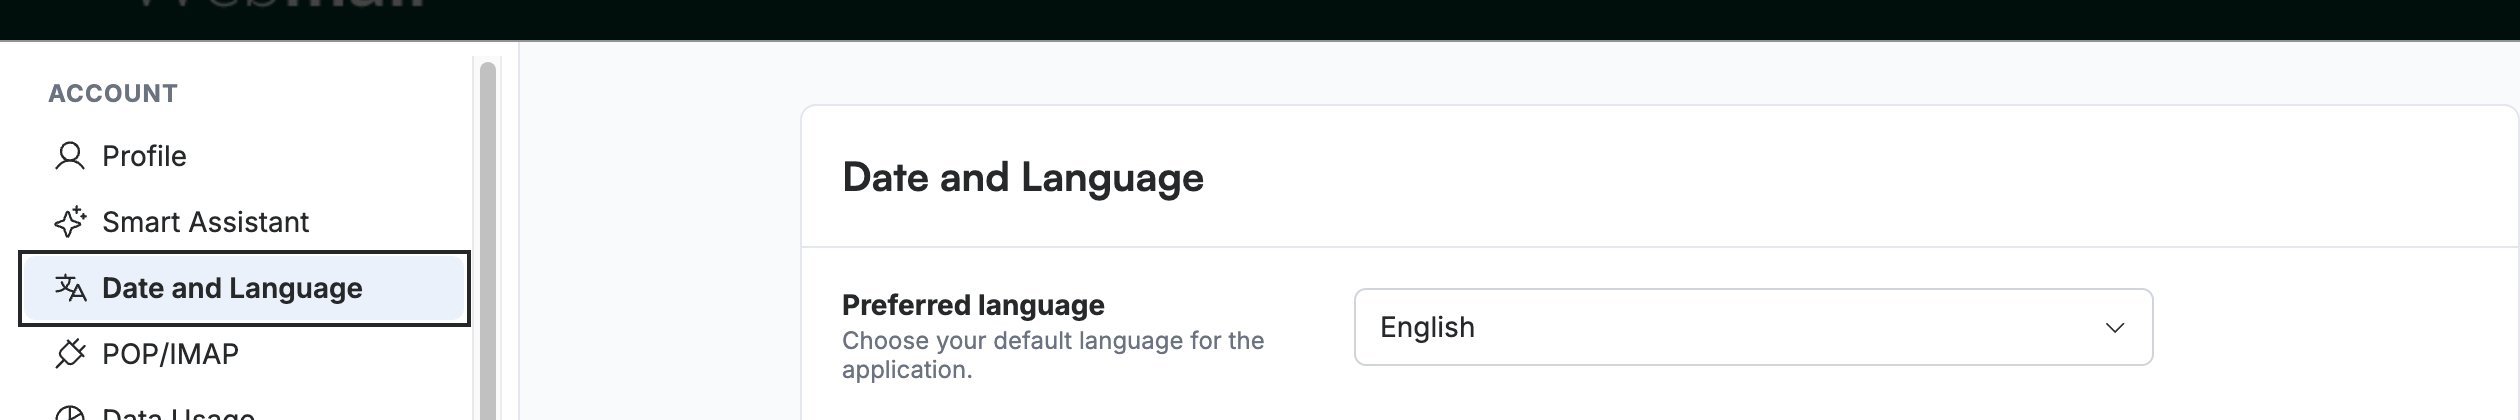Open the POP/IMAP plug icon
The height and width of the screenshot is (420, 2520).
tap(69, 354)
